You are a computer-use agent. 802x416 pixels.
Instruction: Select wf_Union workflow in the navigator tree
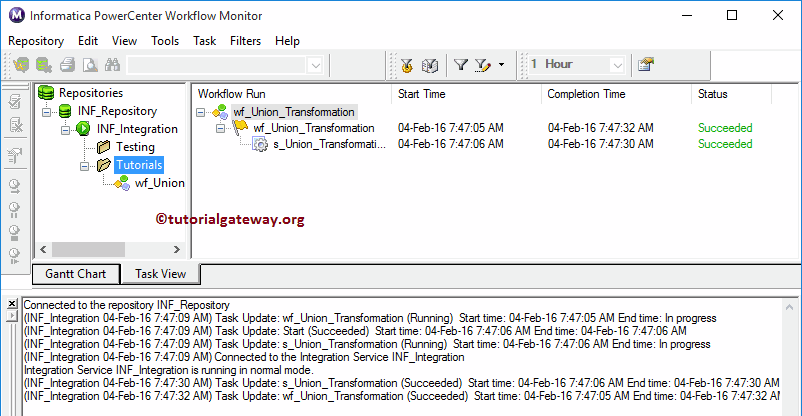[x=159, y=183]
